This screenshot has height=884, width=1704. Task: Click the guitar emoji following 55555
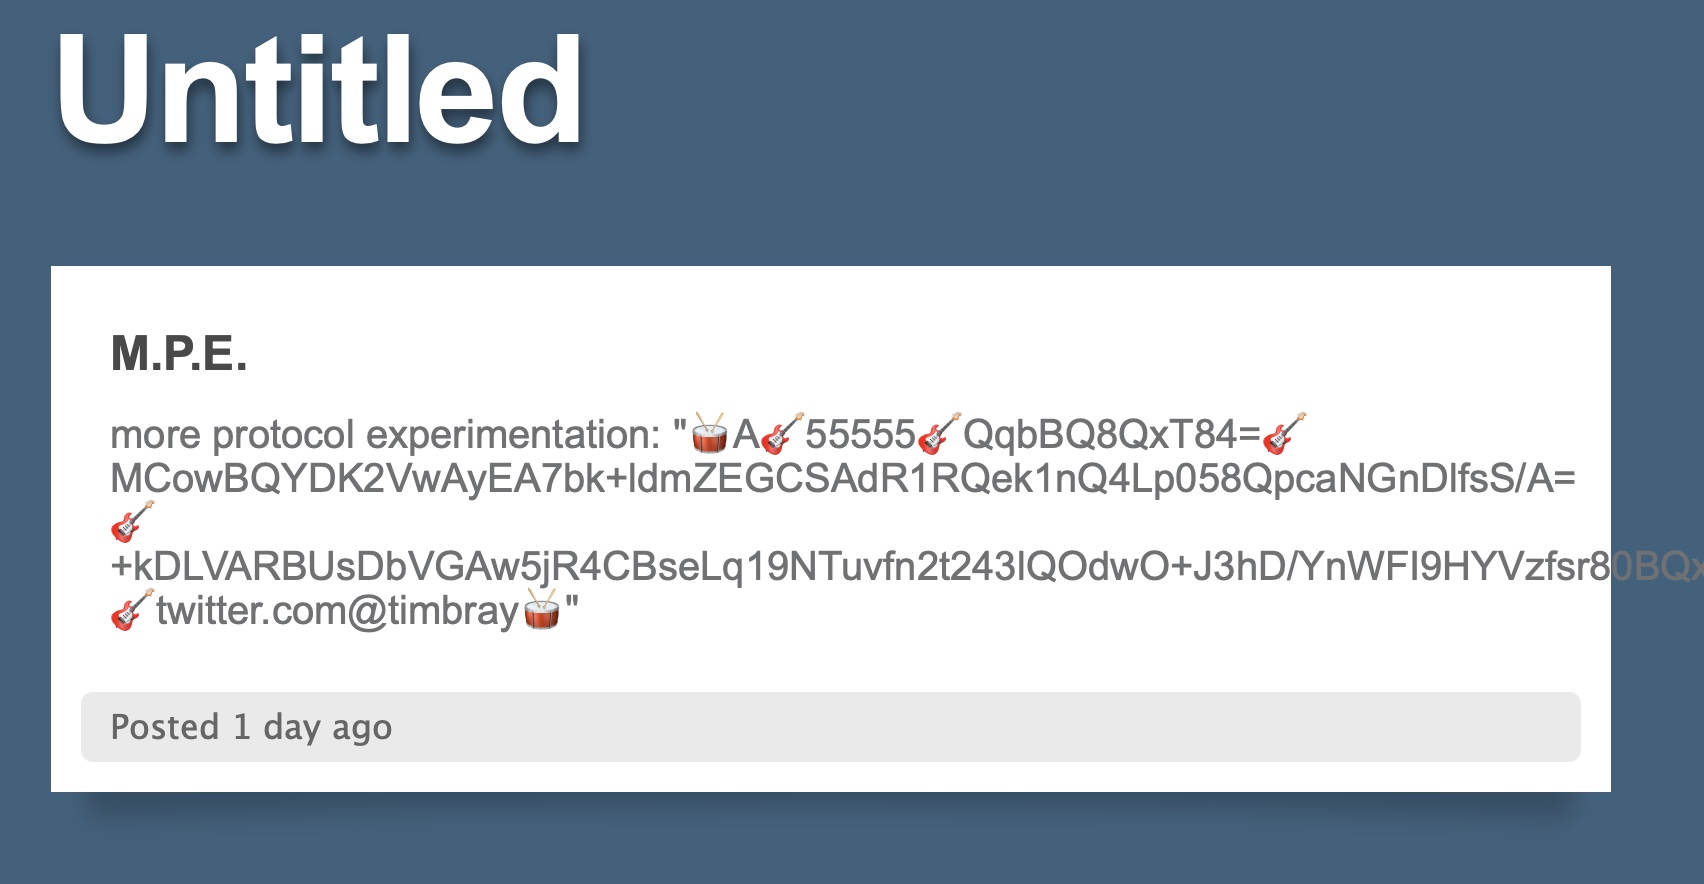(939, 434)
